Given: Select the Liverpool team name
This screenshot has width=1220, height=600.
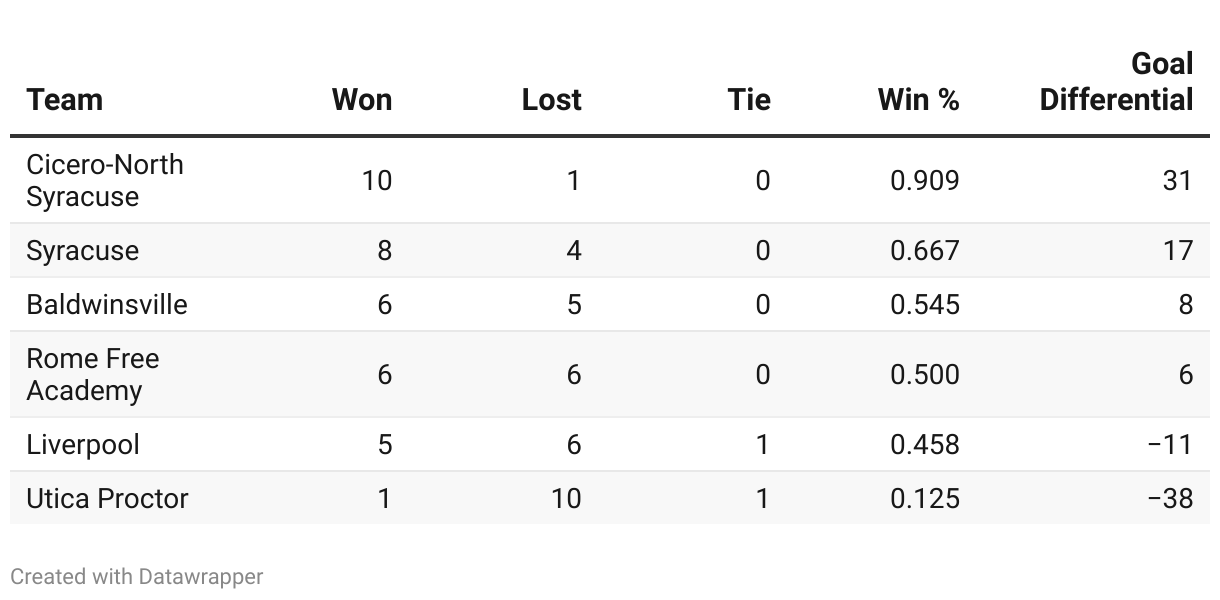Looking at the screenshot, I should click(x=83, y=444).
